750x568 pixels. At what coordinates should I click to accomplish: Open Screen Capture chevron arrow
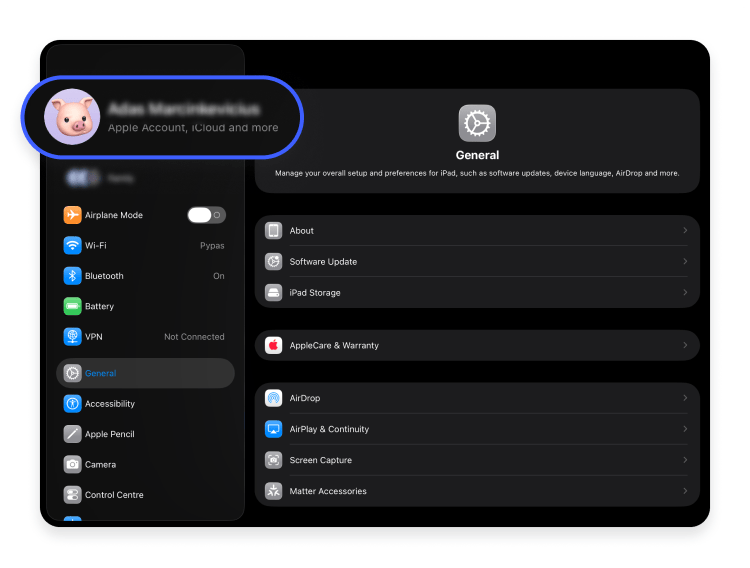685,460
